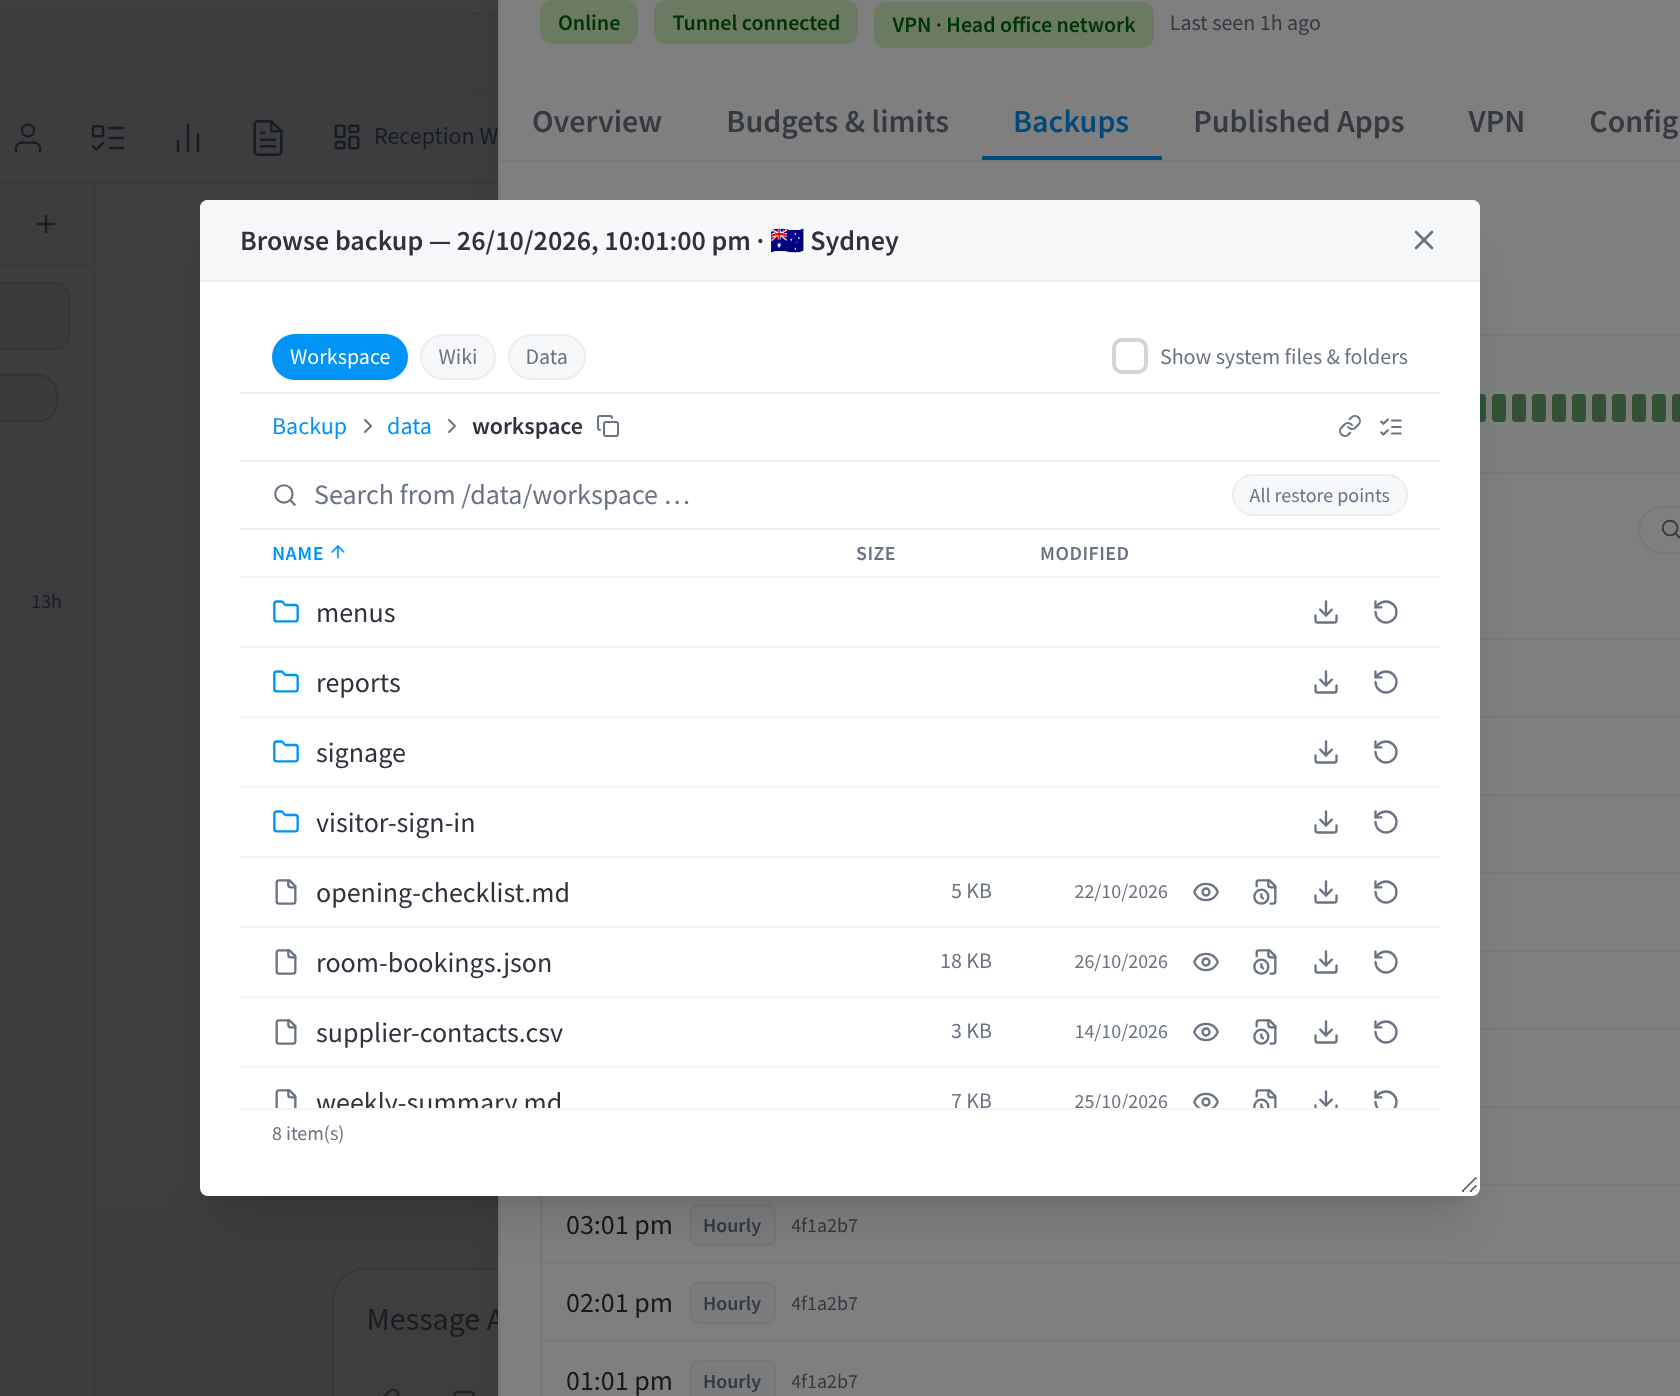Toggle multi-select checklist mode
Screen dimensions: 1680x1396
pos(1391,427)
